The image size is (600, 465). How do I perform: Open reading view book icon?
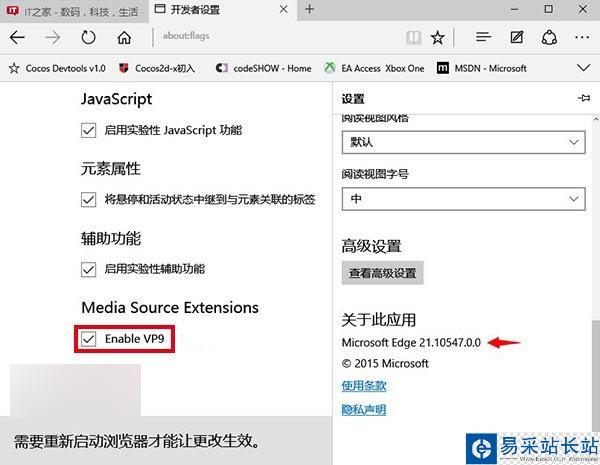click(x=414, y=38)
